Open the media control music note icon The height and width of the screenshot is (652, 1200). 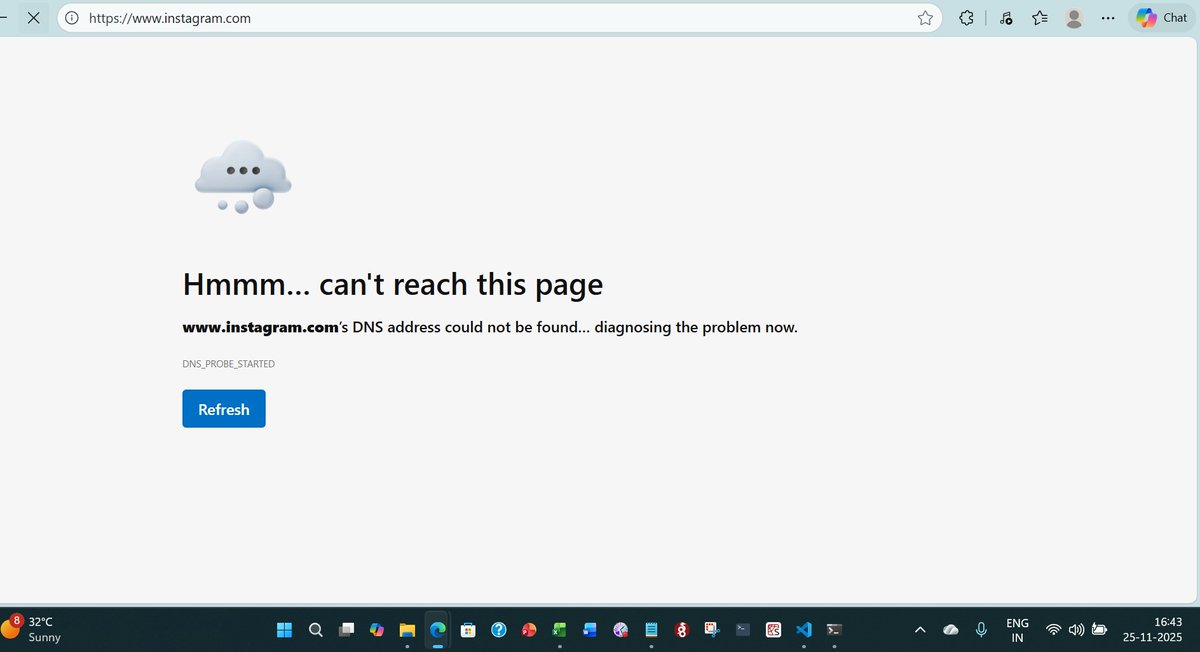click(1006, 18)
